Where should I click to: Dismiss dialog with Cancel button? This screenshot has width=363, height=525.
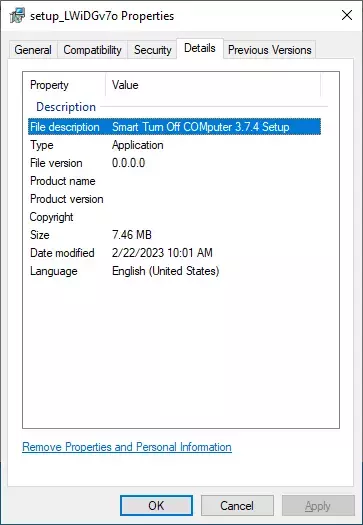(237, 506)
